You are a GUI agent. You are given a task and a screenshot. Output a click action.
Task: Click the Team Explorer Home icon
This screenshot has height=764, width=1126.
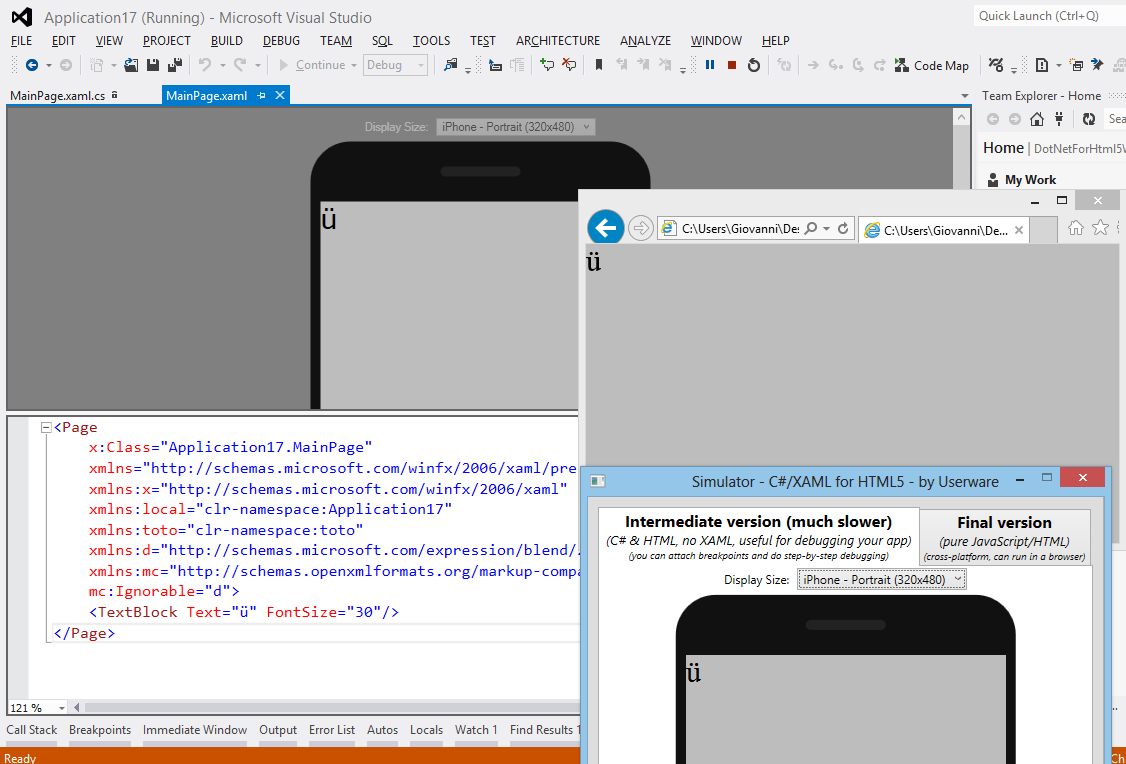pyautogui.click(x=1036, y=119)
